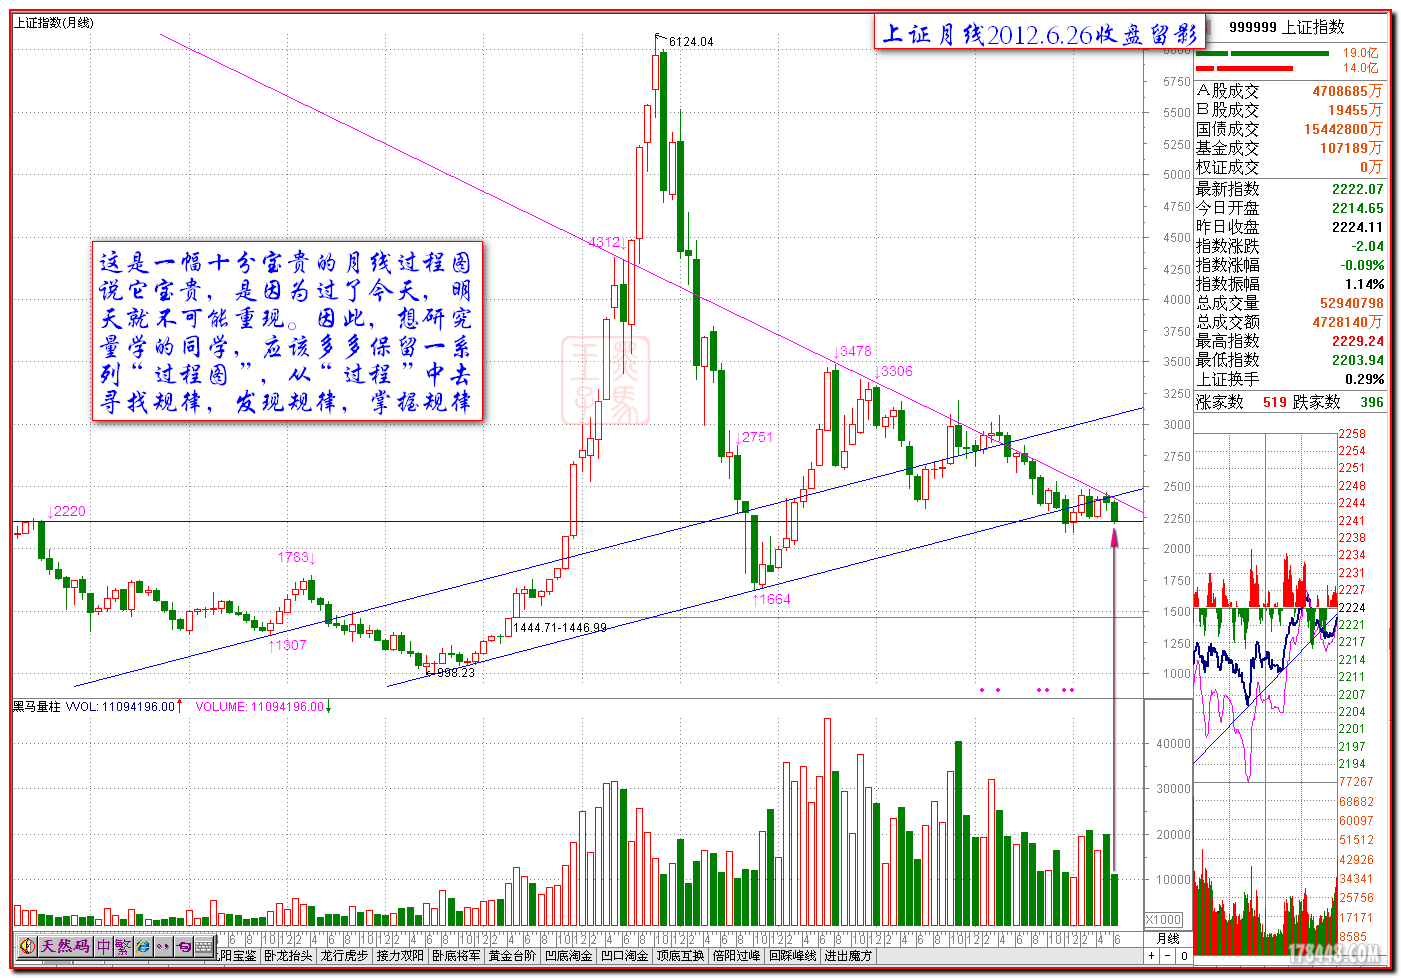Switch to the 回踩峰线 indicator tab

coord(792,956)
